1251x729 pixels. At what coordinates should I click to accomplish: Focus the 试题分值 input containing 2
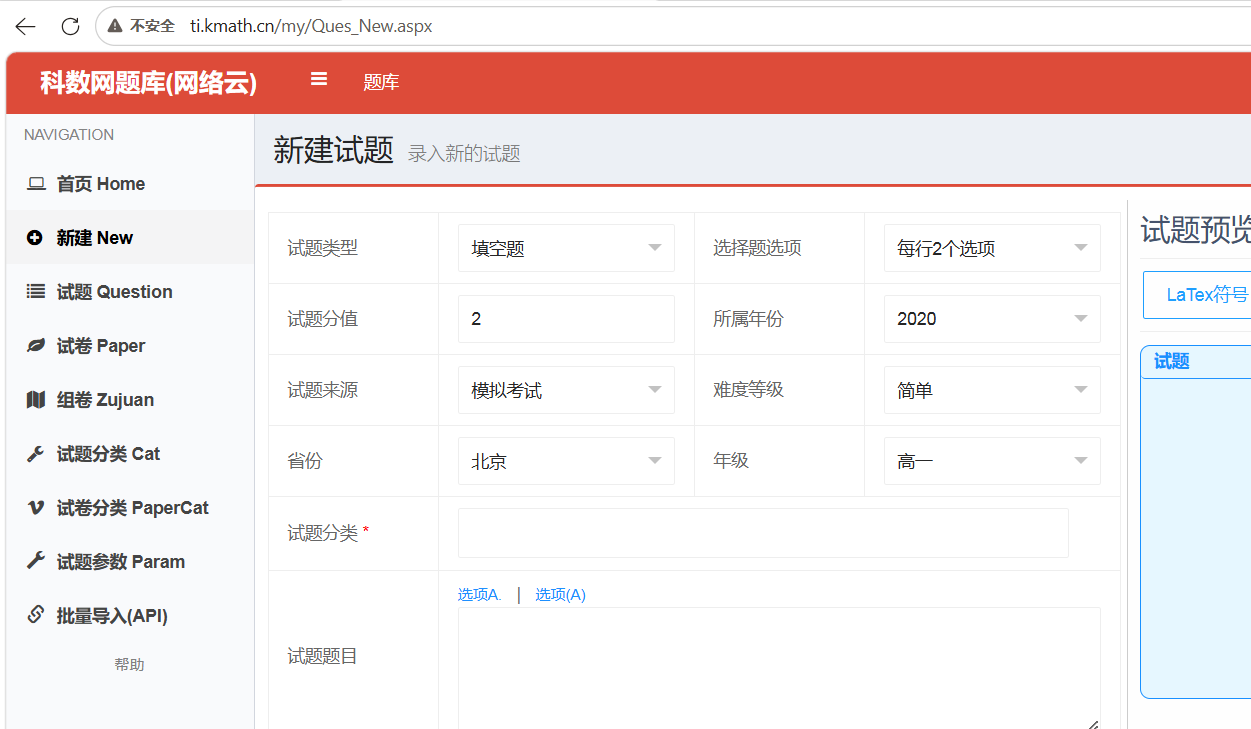pyautogui.click(x=566, y=319)
